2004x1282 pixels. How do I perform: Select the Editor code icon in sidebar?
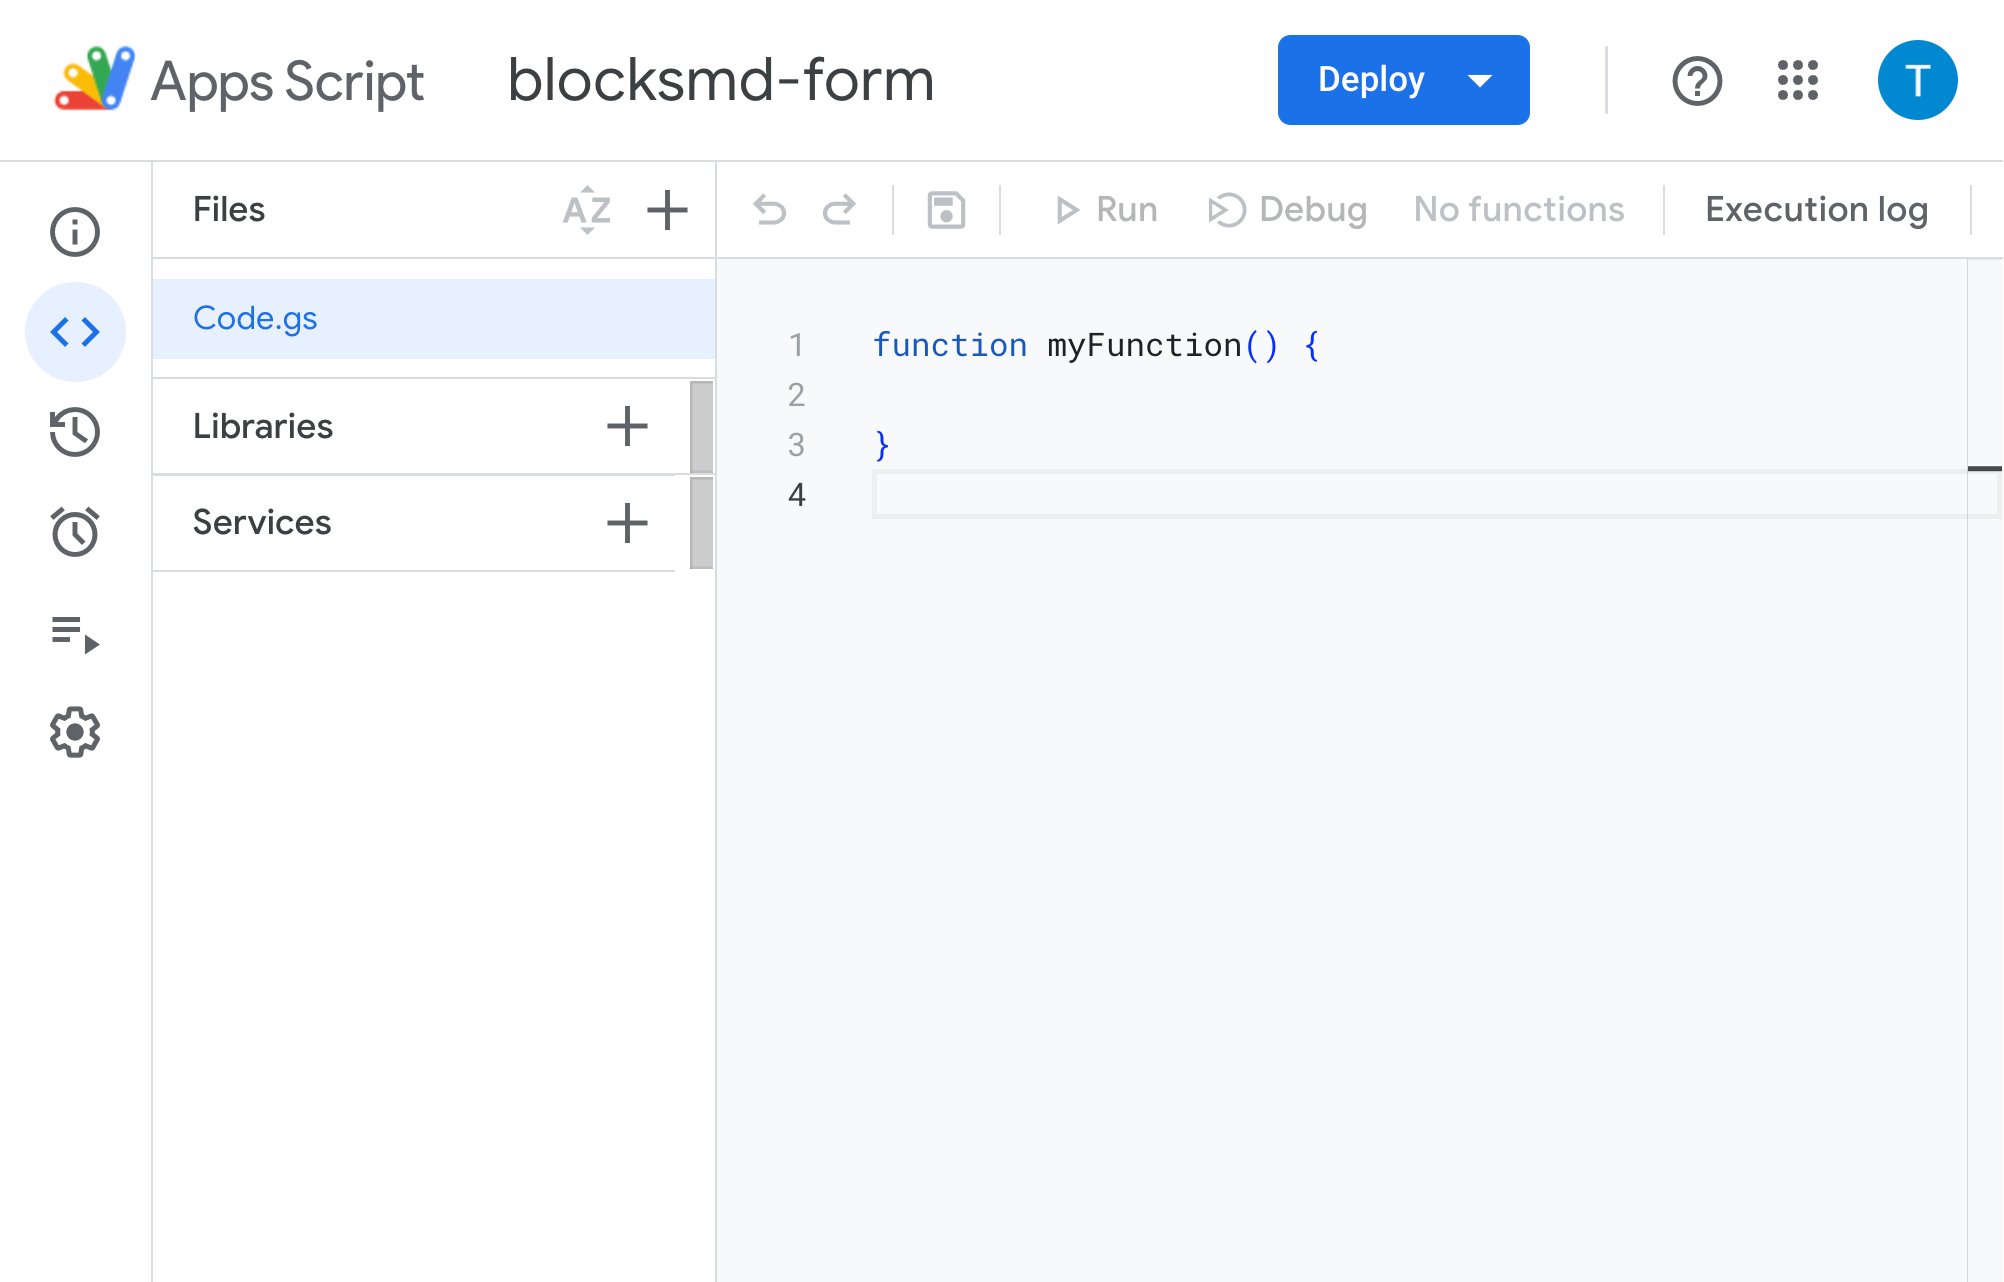[x=75, y=332]
